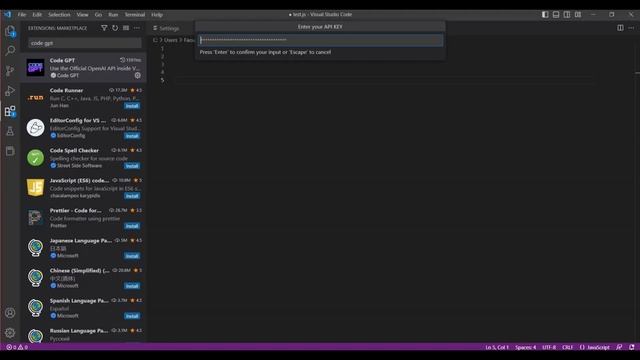Click line number 5 in editor gutter
This screenshot has width=640, height=360.
[162, 80]
